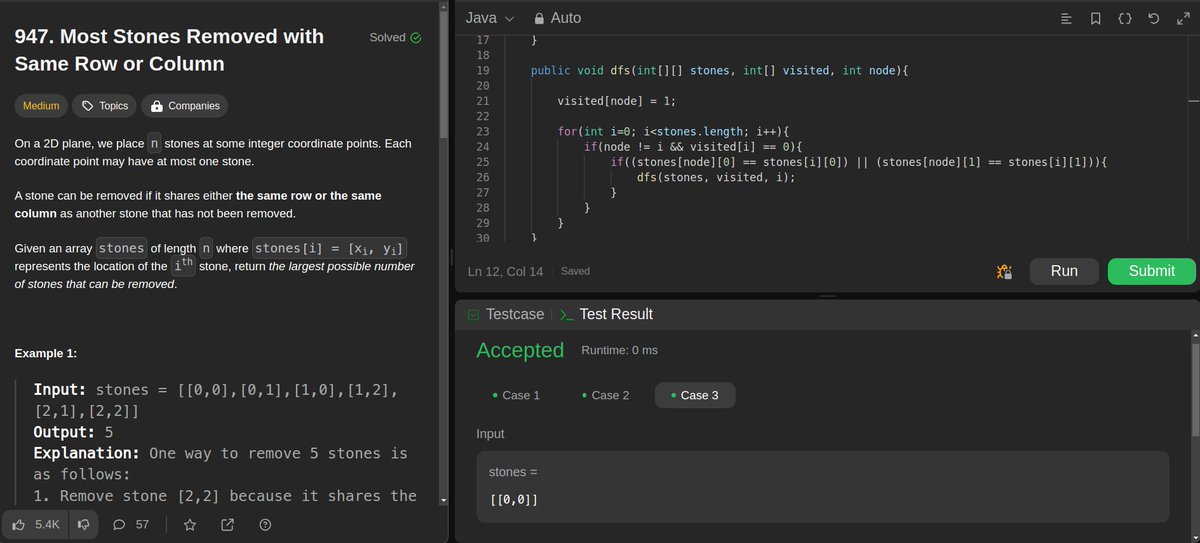Star this problem as favorite
1200x543 pixels.
tap(190, 524)
